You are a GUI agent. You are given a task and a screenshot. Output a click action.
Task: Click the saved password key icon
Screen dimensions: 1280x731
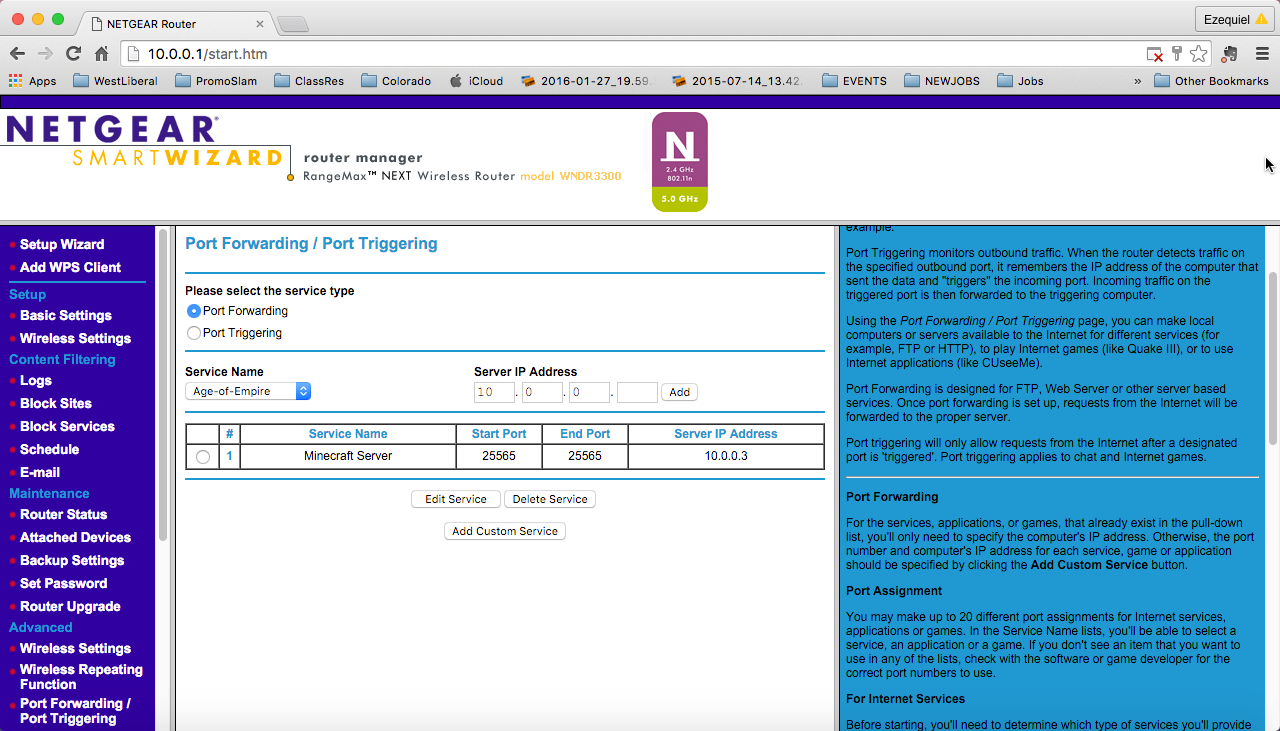(x=1177, y=54)
